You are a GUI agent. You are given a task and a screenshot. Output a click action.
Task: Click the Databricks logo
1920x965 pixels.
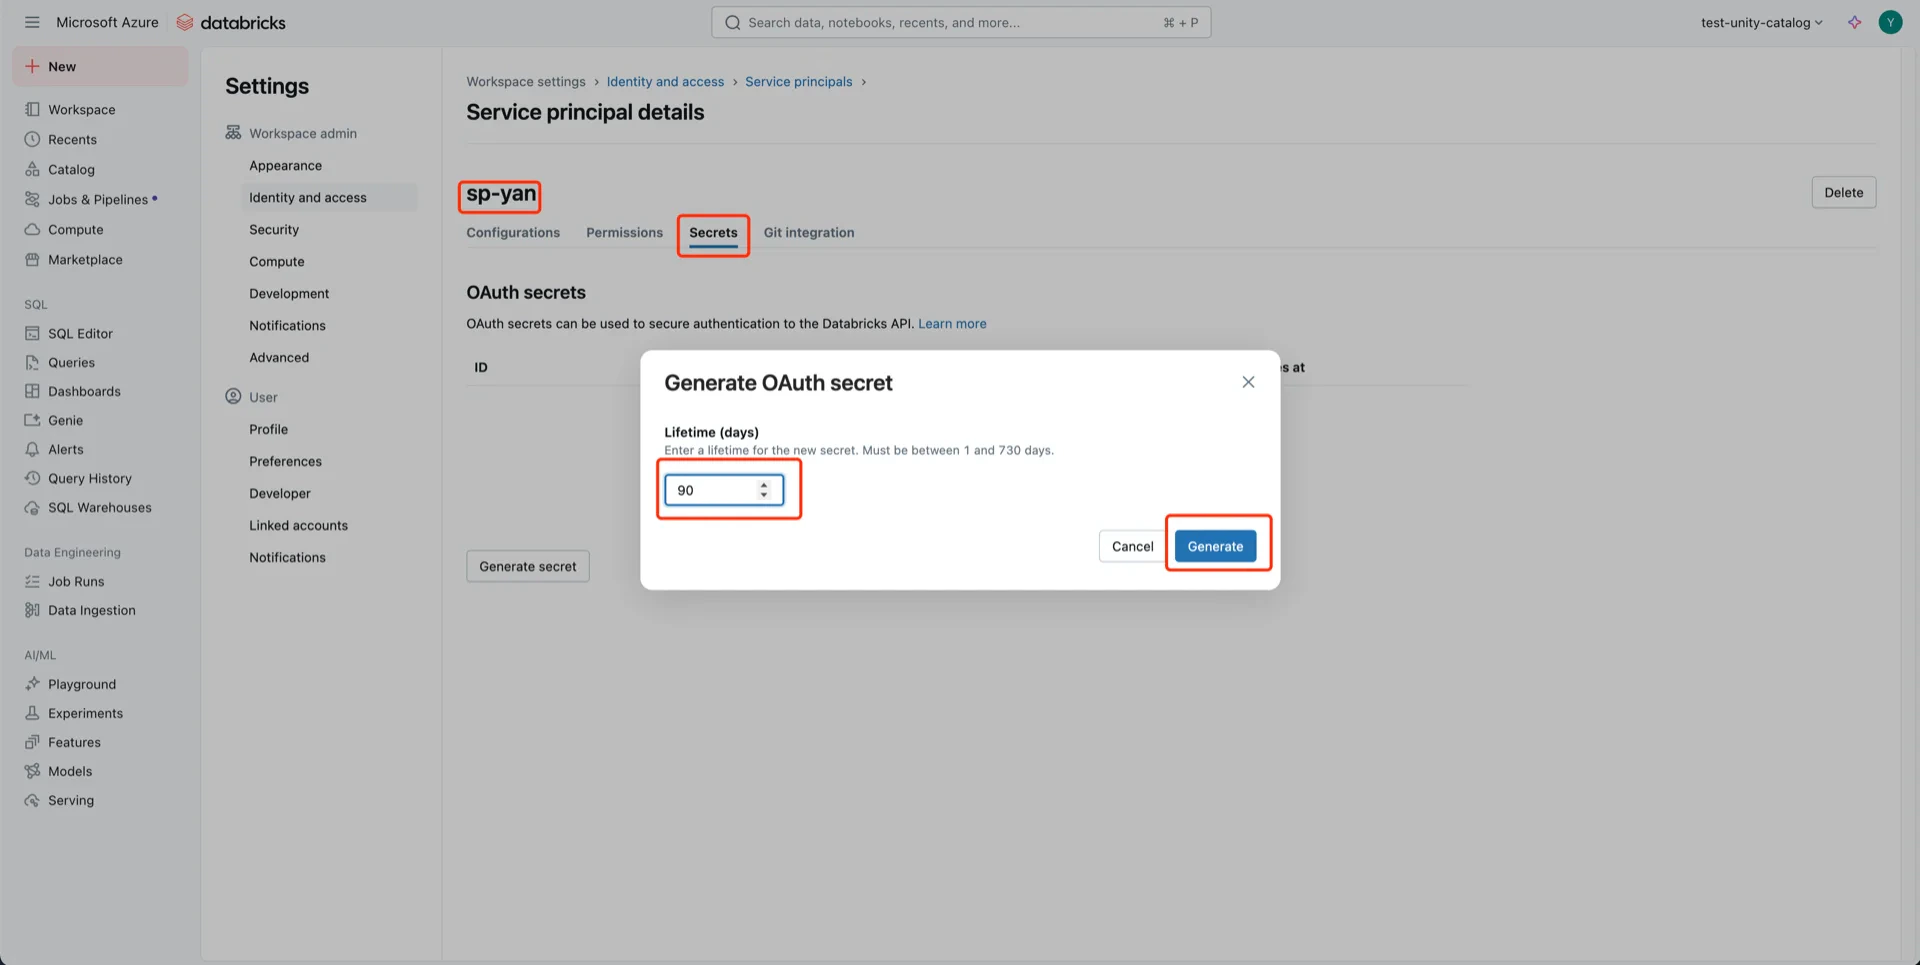point(231,22)
